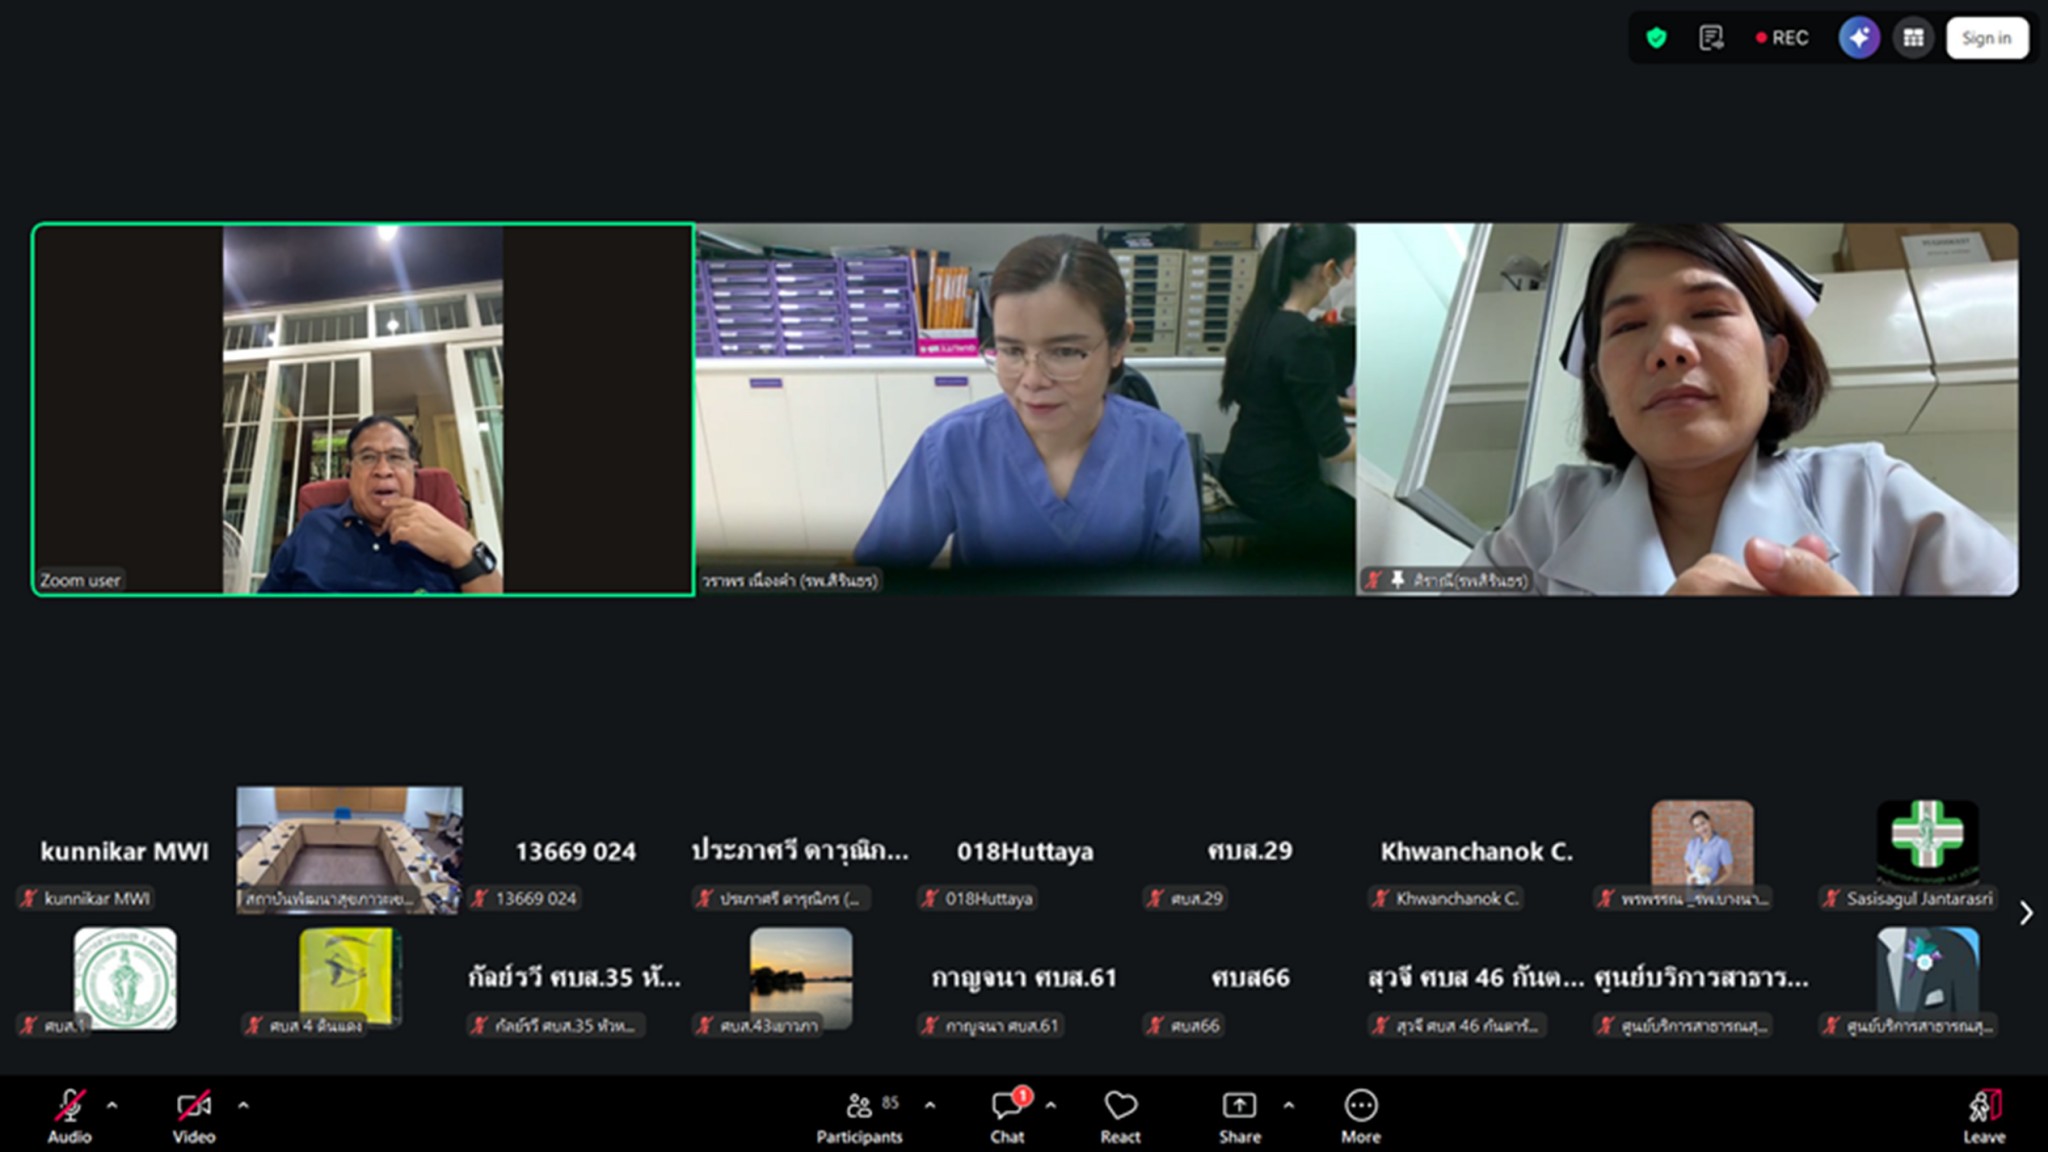Select the Zoom user video tile

(x=363, y=409)
